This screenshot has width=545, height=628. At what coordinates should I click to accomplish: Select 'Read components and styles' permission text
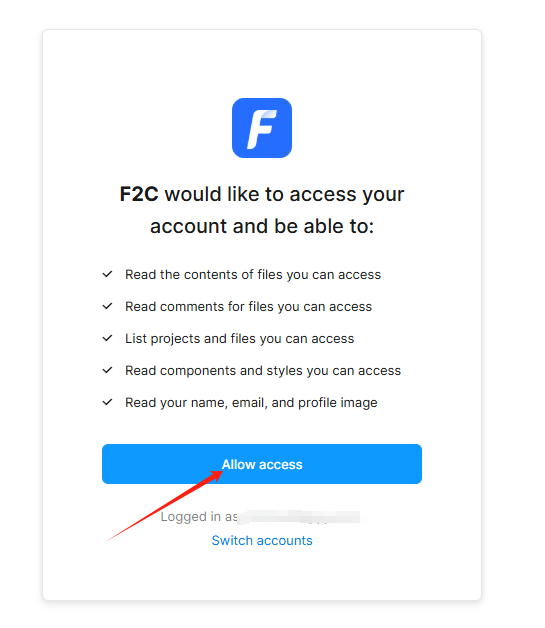coord(263,371)
